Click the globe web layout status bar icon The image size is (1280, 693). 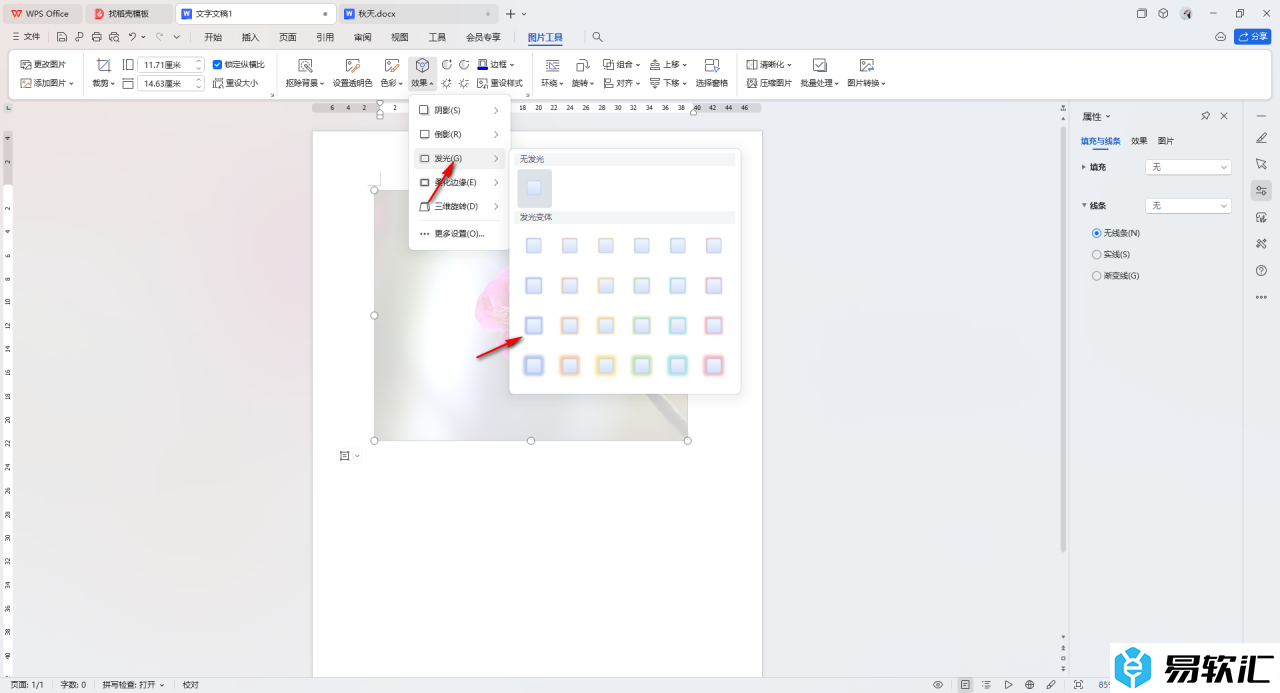click(1029, 685)
